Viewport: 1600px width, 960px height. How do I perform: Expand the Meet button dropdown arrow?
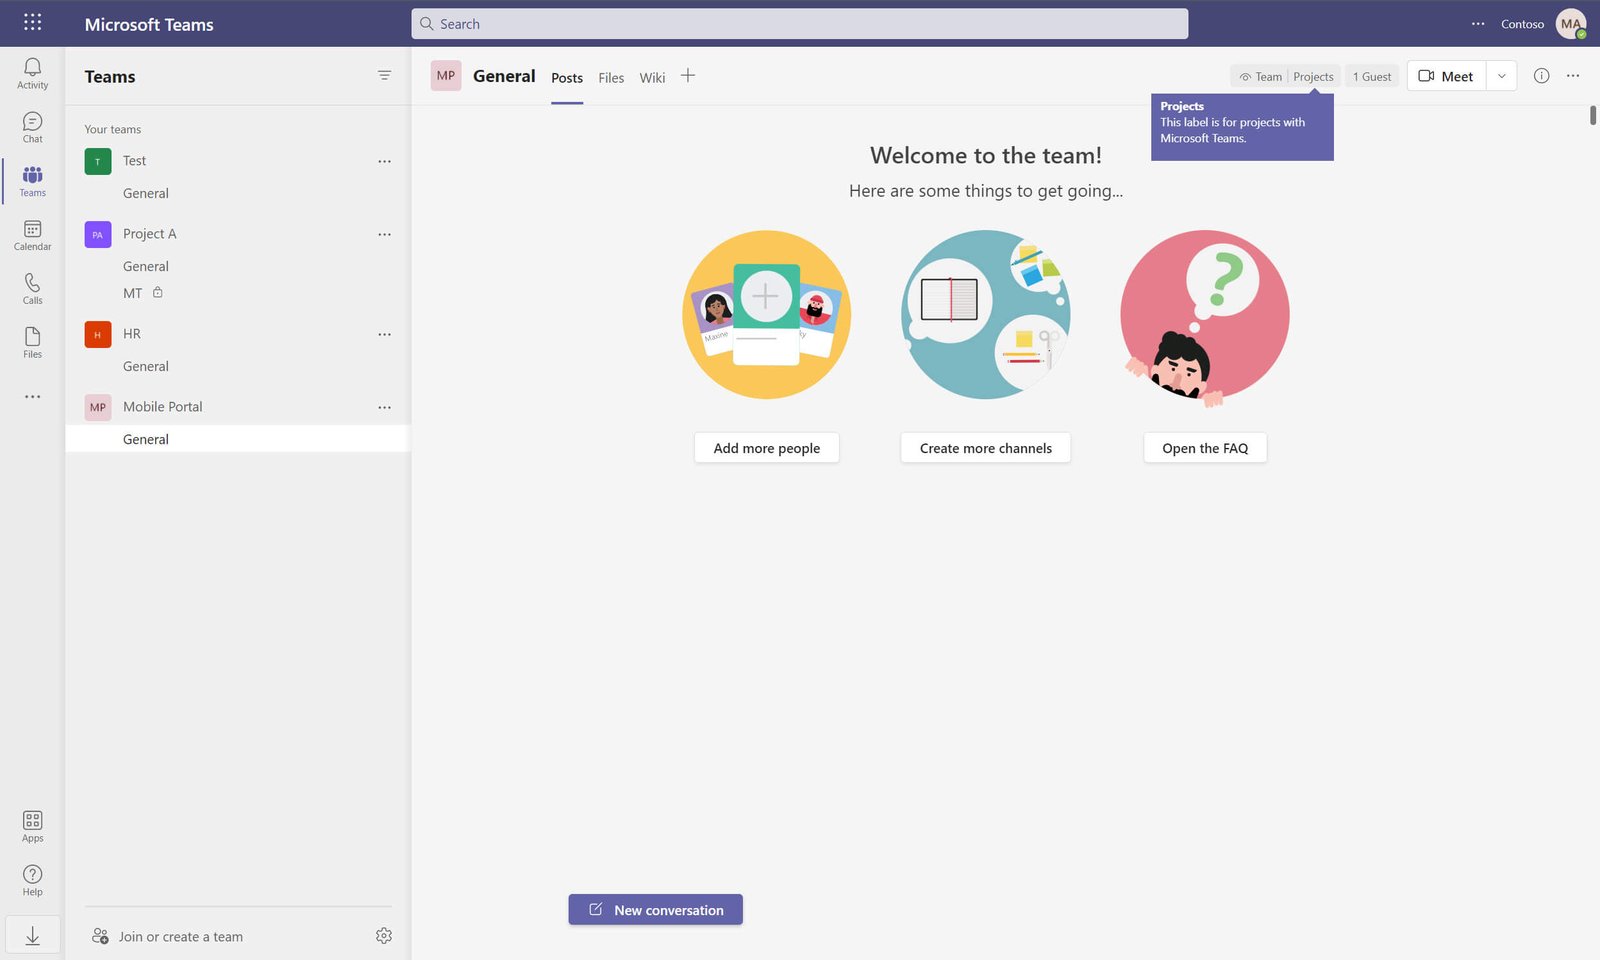pyautogui.click(x=1501, y=76)
